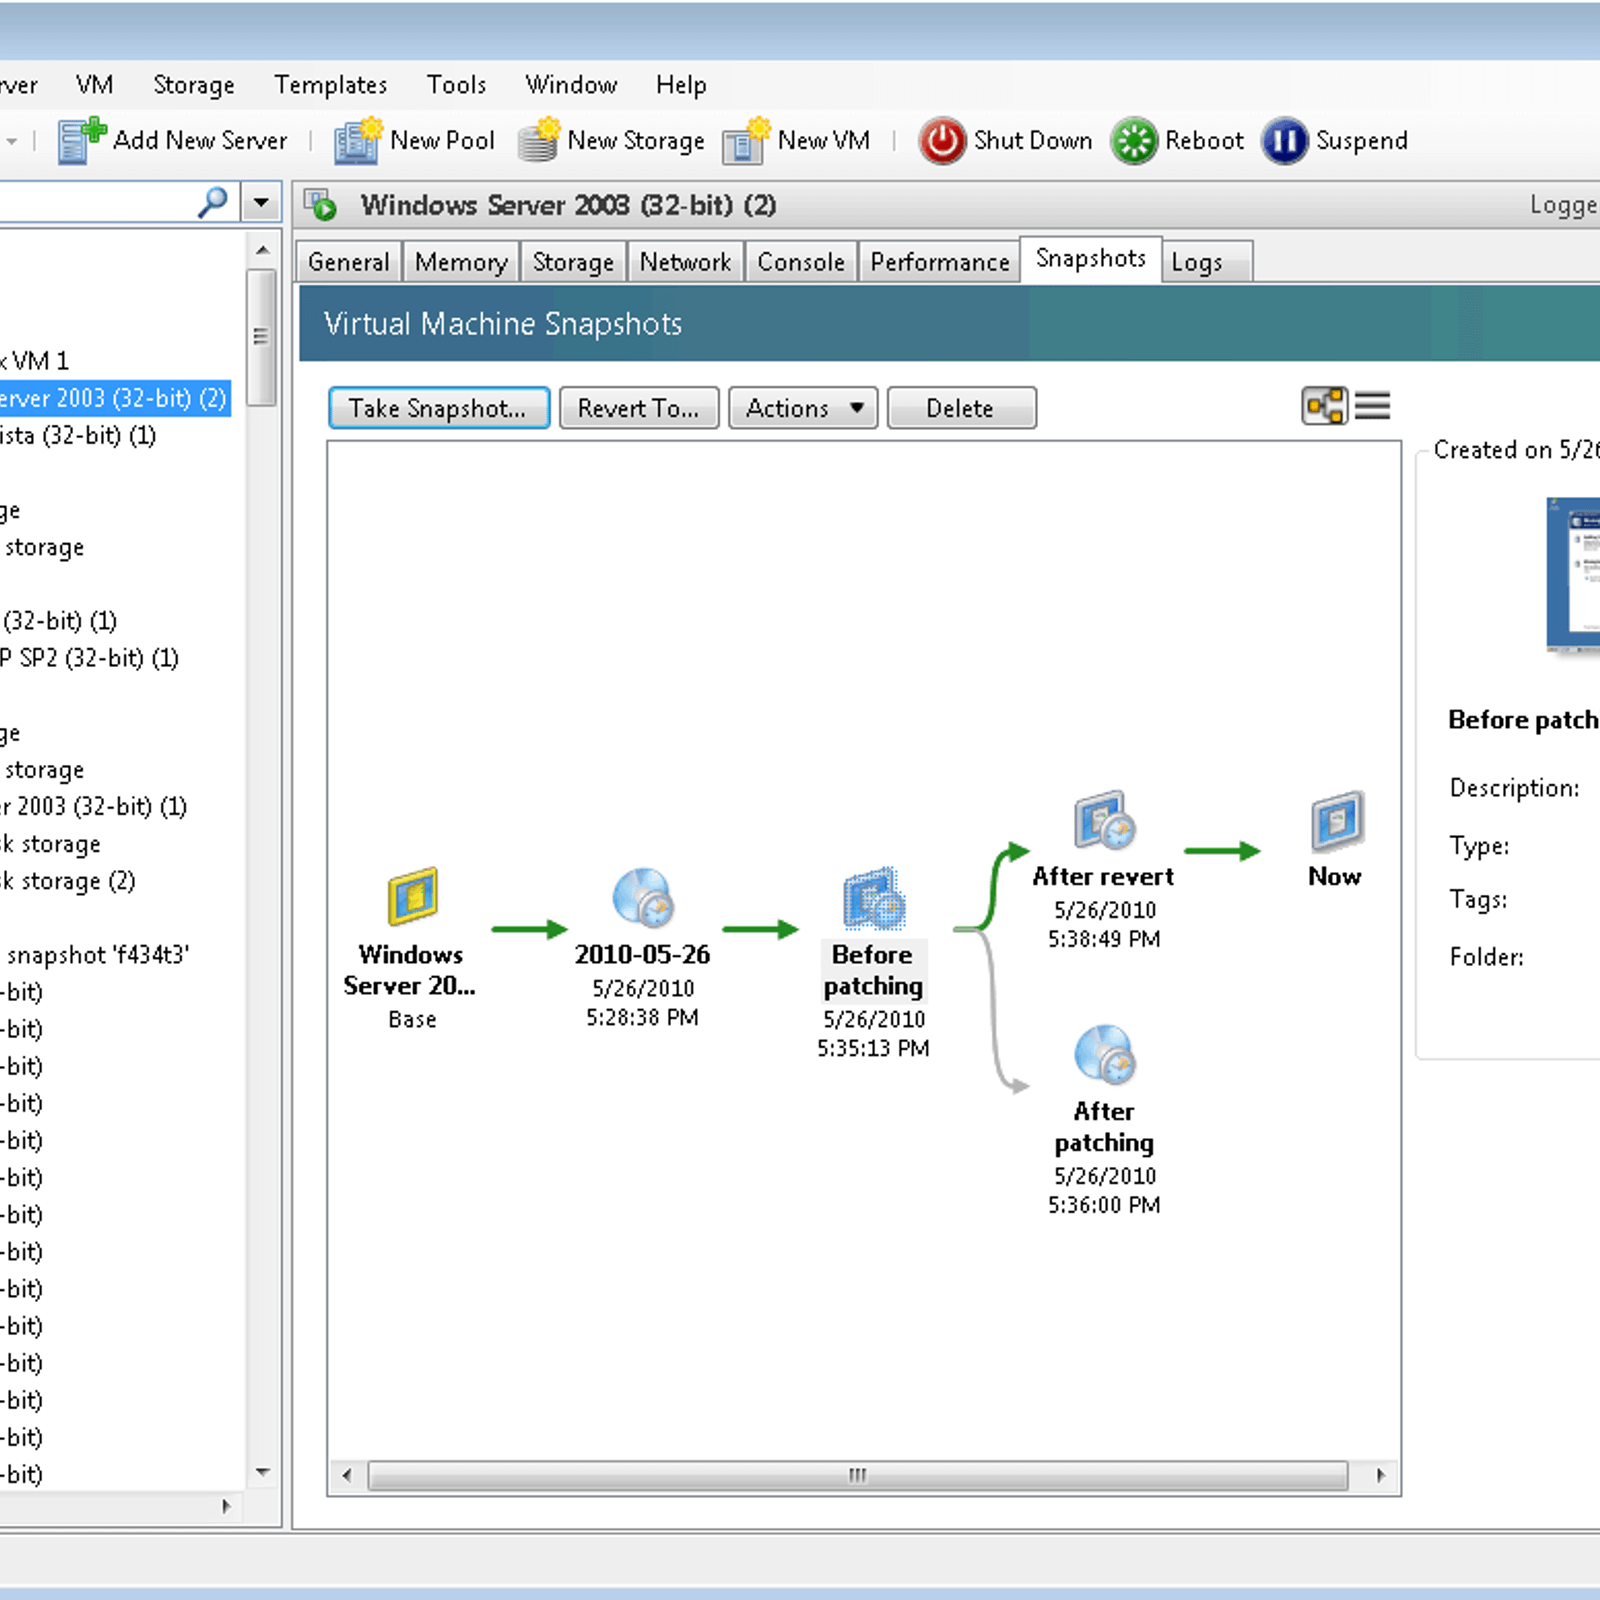Switch to snapshot tree view icon

(1324, 406)
